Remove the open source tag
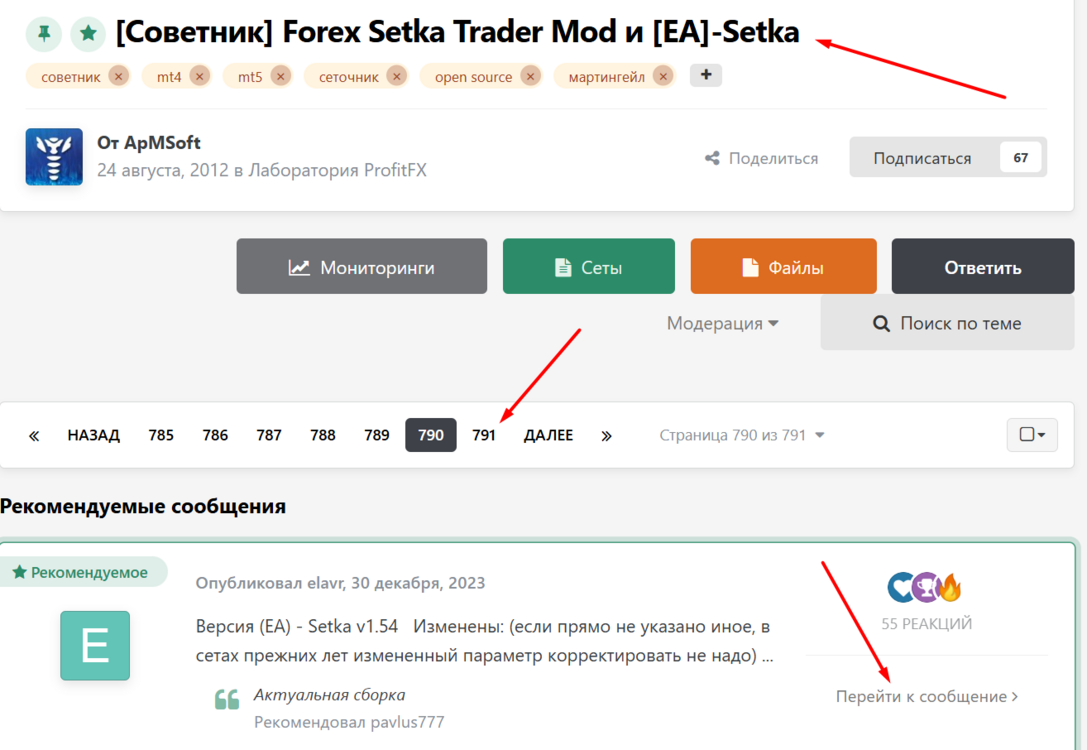The height and width of the screenshot is (750, 1087). pyautogui.click(x=530, y=76)
